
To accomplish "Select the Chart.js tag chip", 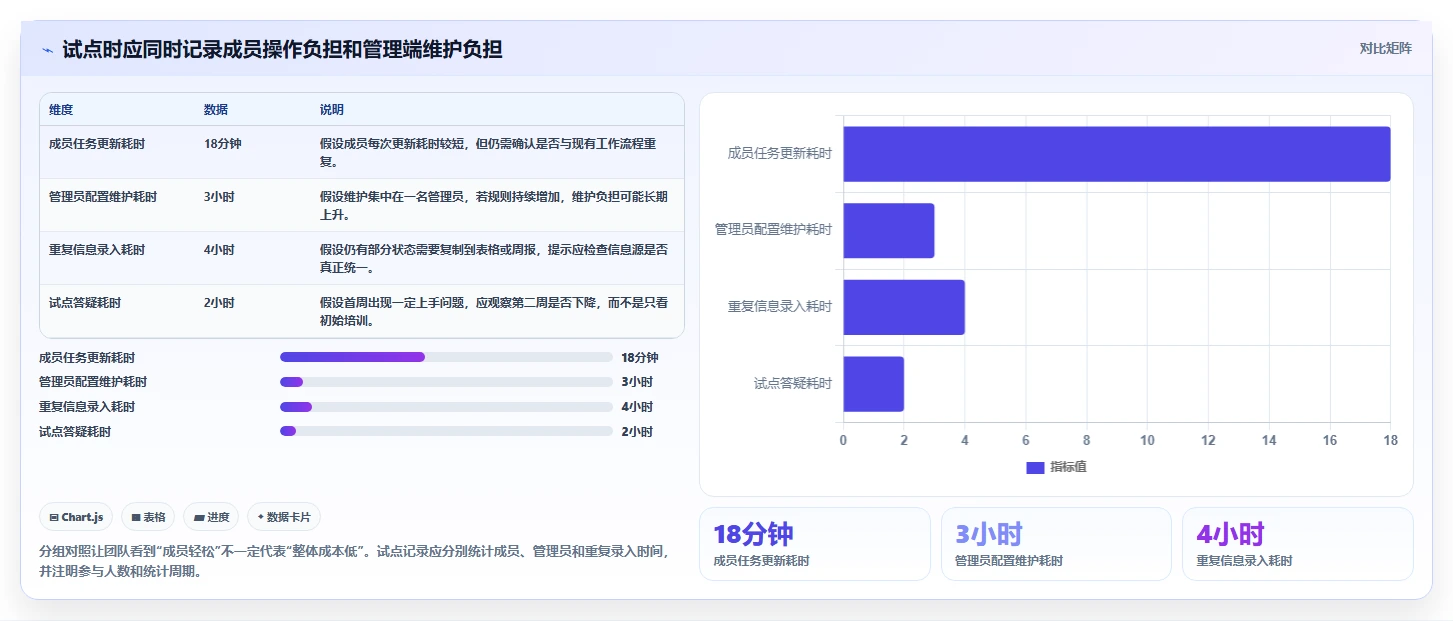I will pos(77,517).
